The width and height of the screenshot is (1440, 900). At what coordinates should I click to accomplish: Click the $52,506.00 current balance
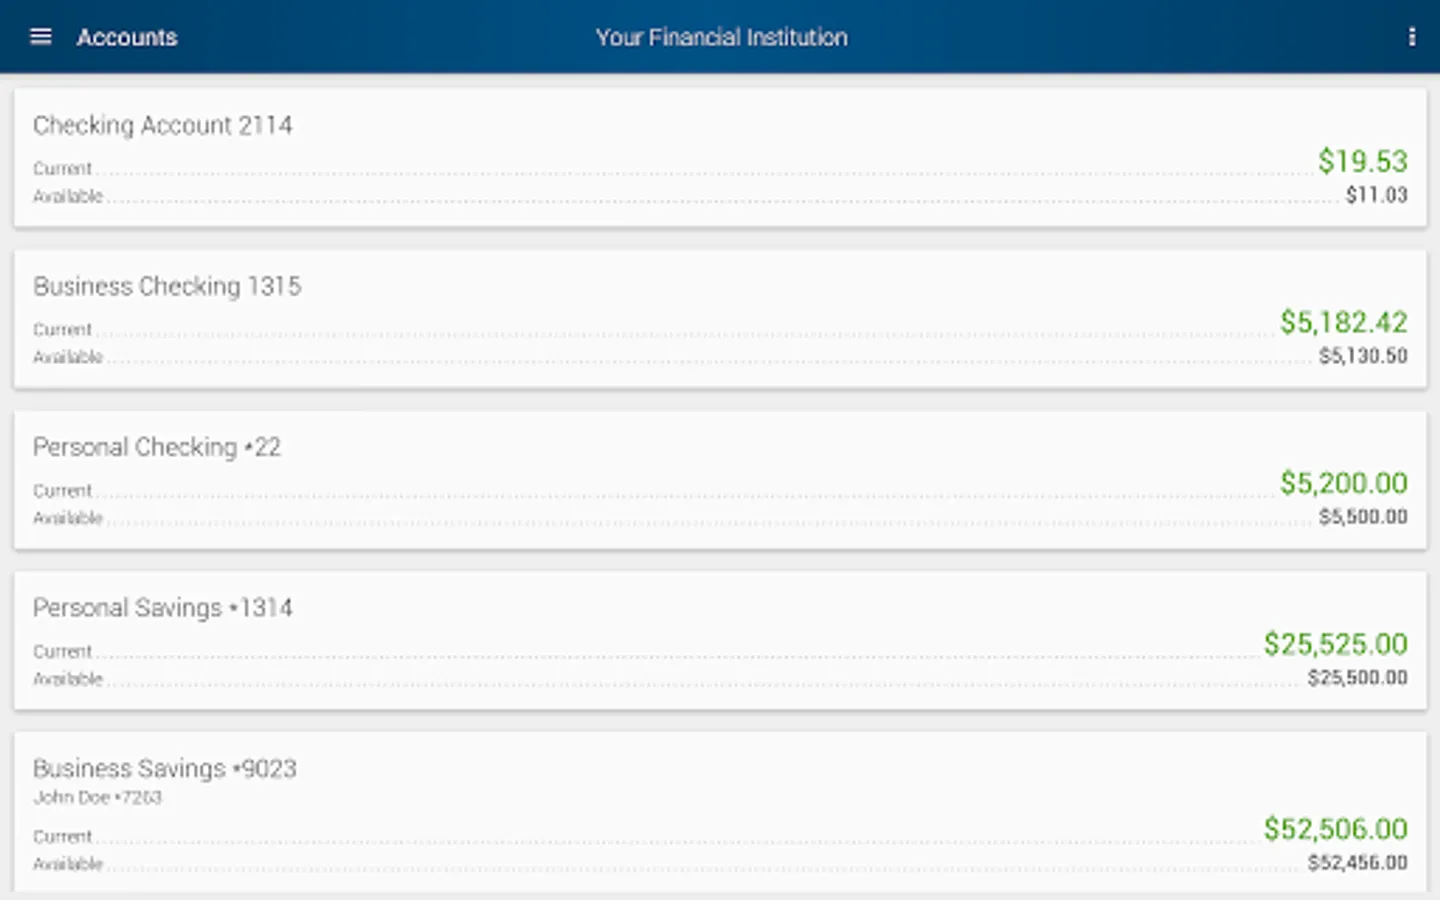[1335, 829]
